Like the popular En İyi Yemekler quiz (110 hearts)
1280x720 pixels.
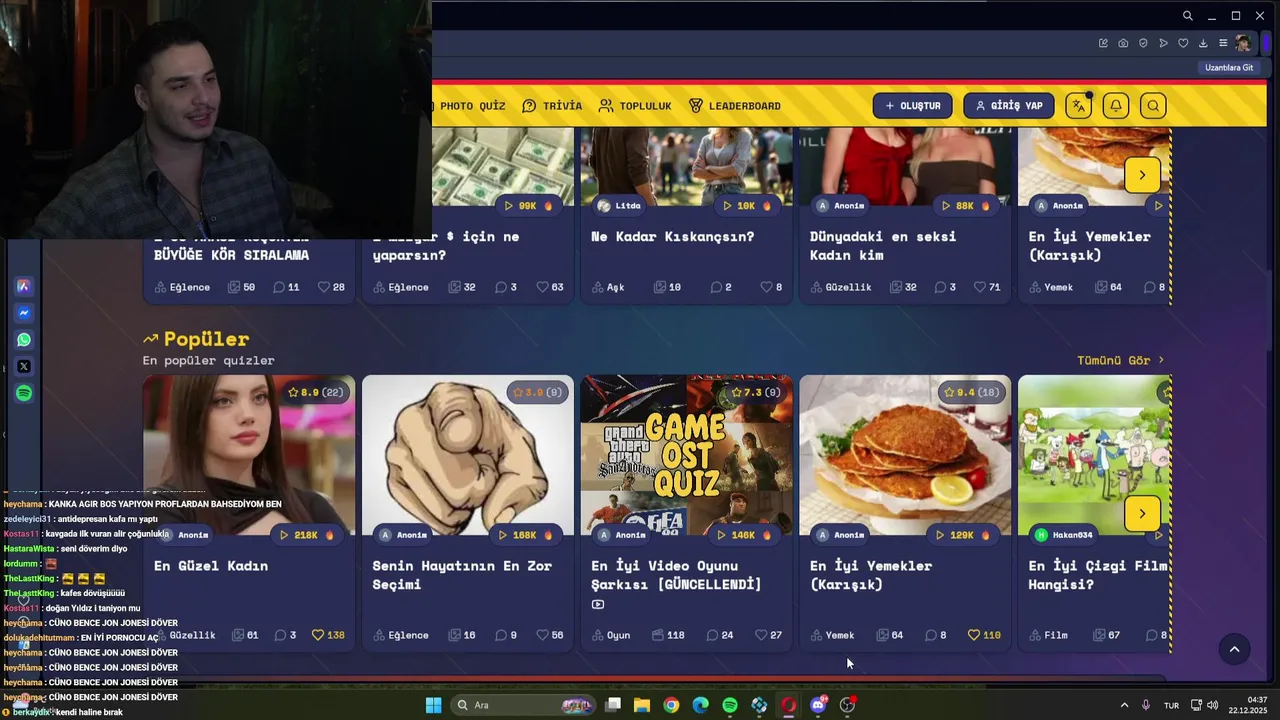(974, 635)
